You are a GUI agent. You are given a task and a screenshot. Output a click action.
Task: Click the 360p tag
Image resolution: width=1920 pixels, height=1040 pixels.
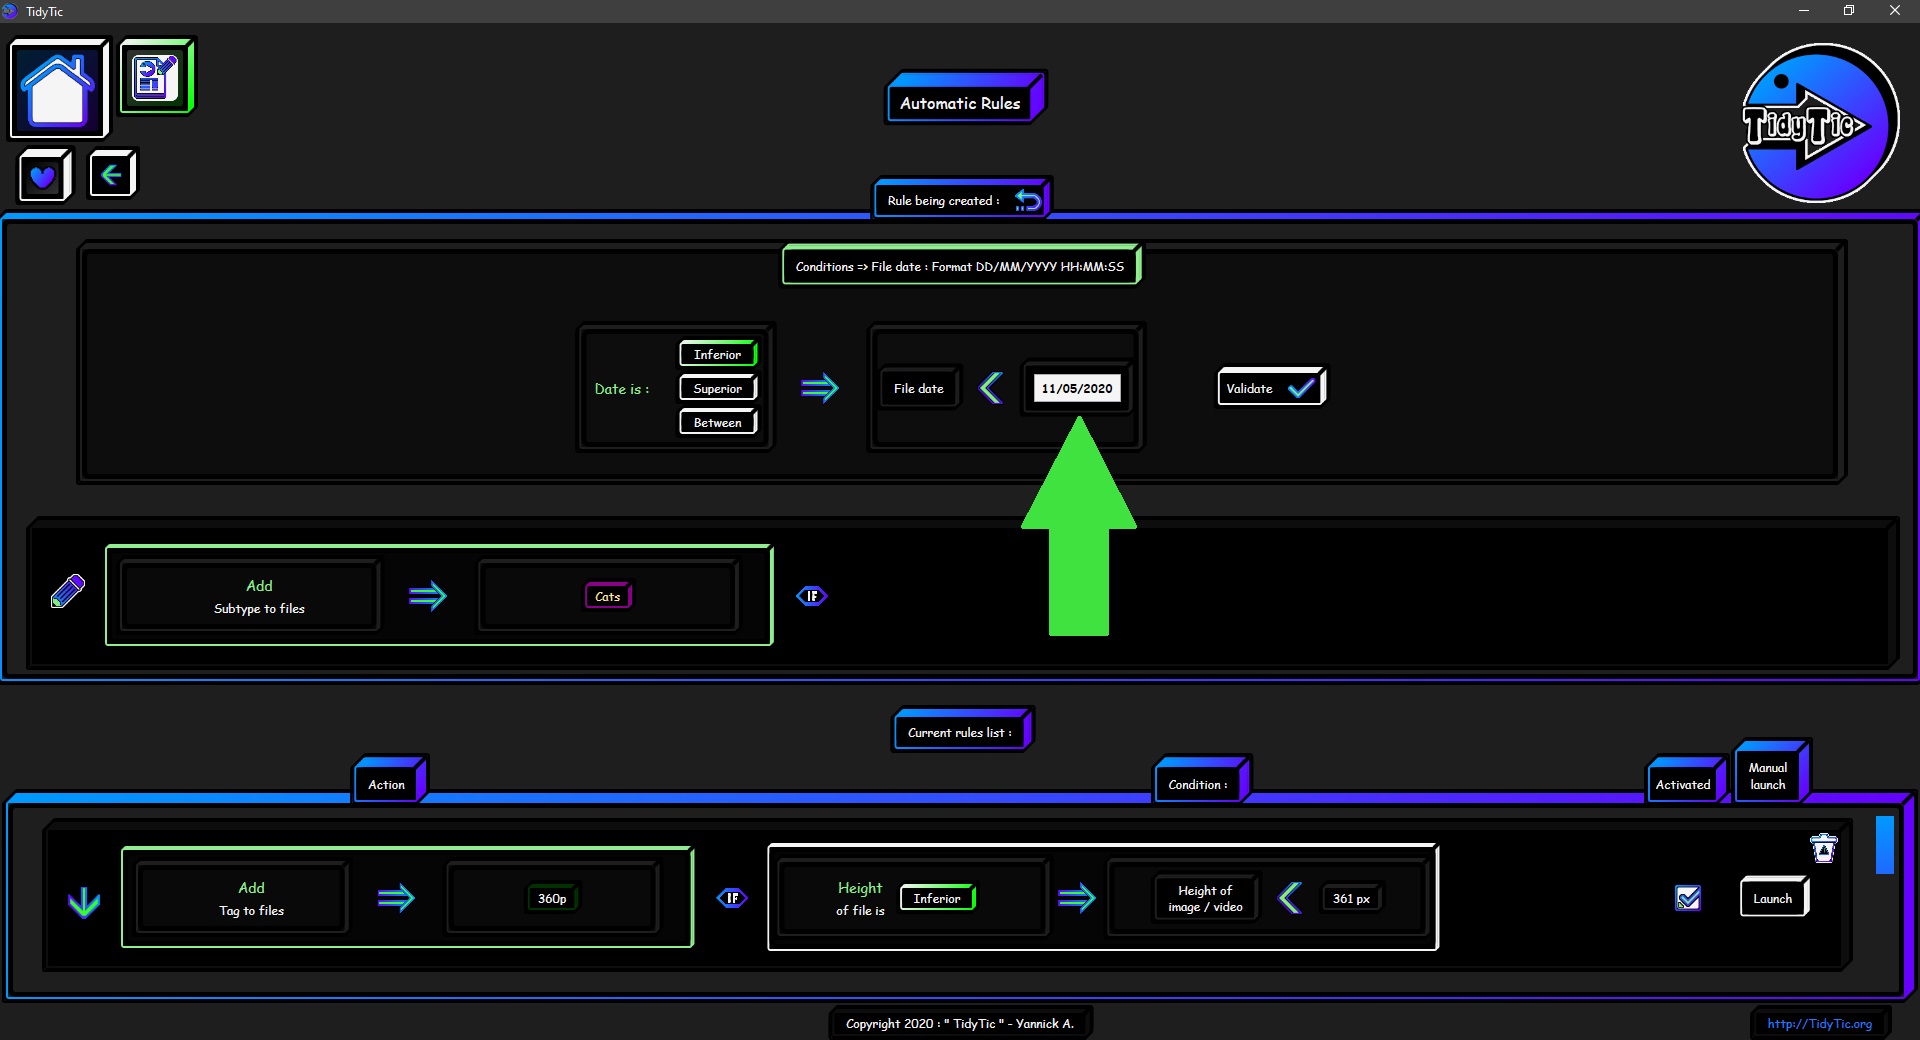tap(552, 898)
